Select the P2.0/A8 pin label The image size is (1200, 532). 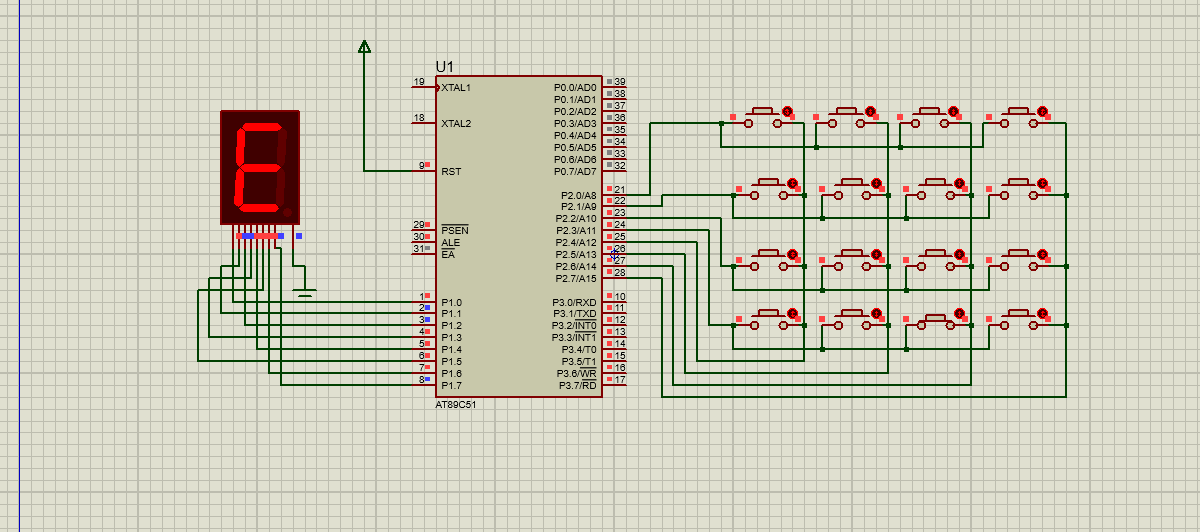[577, 195]
